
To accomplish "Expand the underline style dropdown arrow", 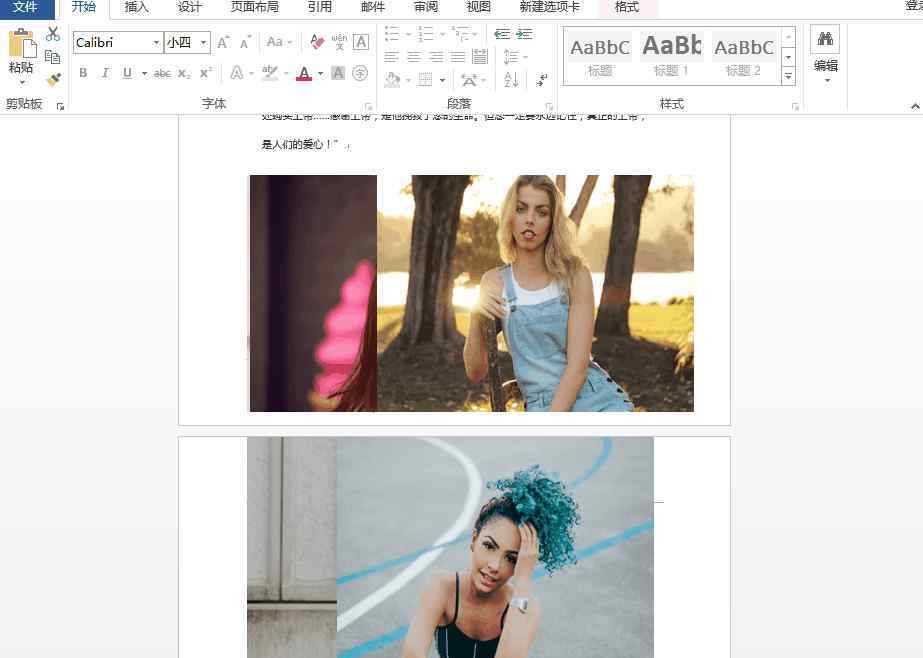I will [144, 74].
